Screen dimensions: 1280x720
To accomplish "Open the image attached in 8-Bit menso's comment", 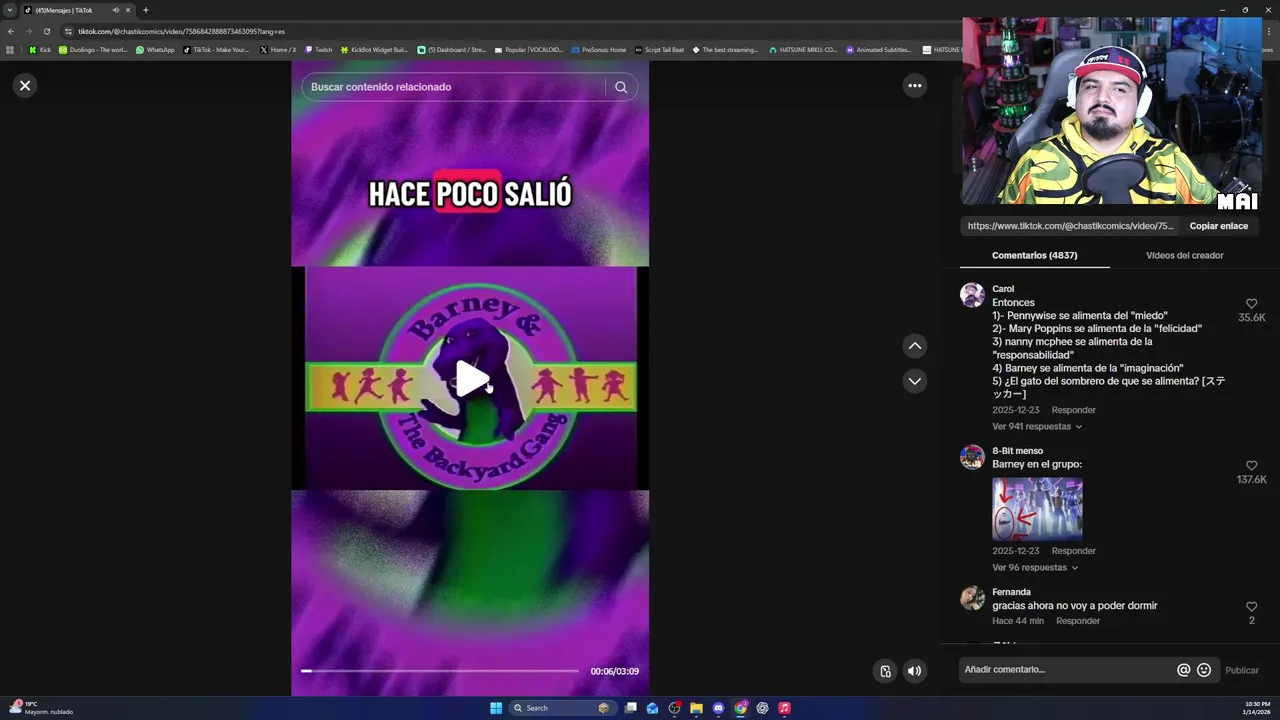I will [x=1037, y=509].
